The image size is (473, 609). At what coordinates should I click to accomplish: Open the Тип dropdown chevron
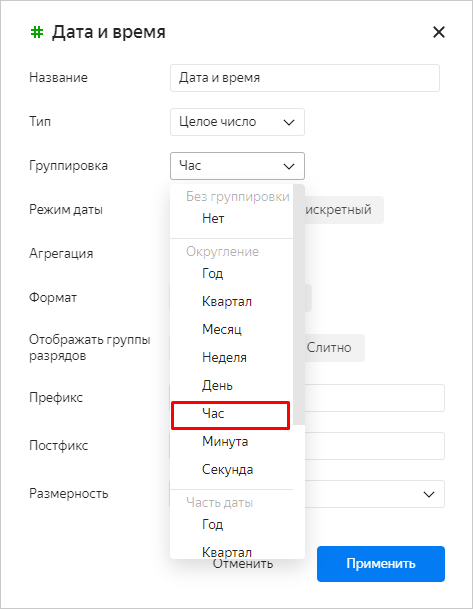[x=289, y=122]
